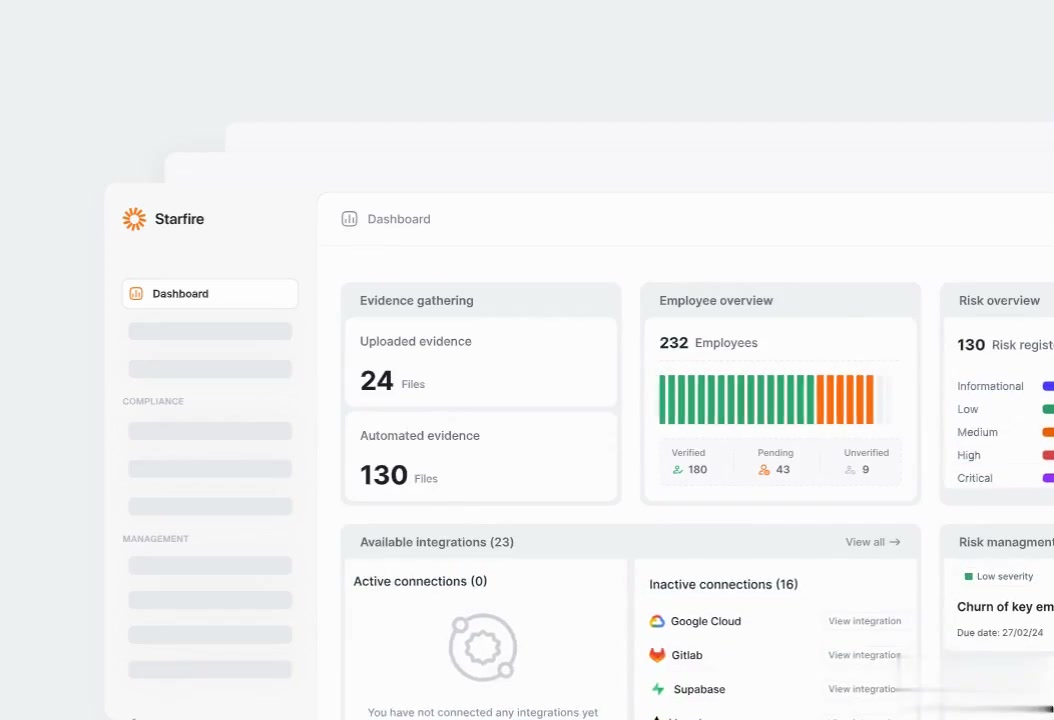Click the MANAGEMENT section label
Image resolution: width=1054 pixels, height=720 pixels.
click(x=155, y=539)
